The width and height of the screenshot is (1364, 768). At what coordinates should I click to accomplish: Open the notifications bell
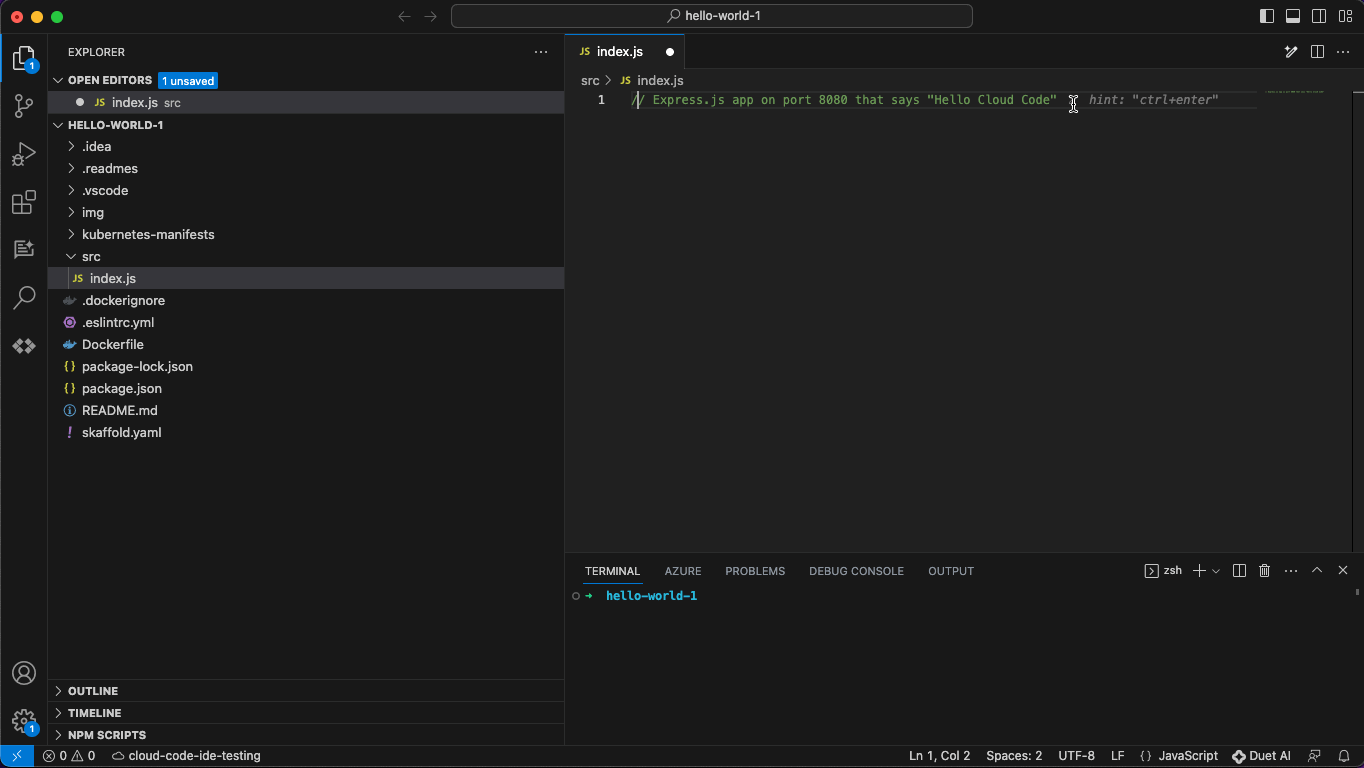1343,756
